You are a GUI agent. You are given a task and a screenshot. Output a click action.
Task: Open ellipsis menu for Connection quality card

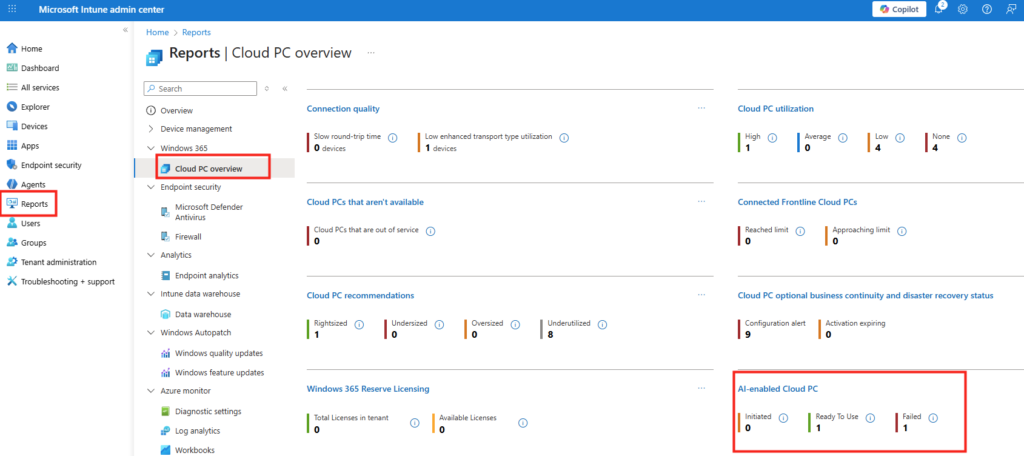tap(701, 108)
